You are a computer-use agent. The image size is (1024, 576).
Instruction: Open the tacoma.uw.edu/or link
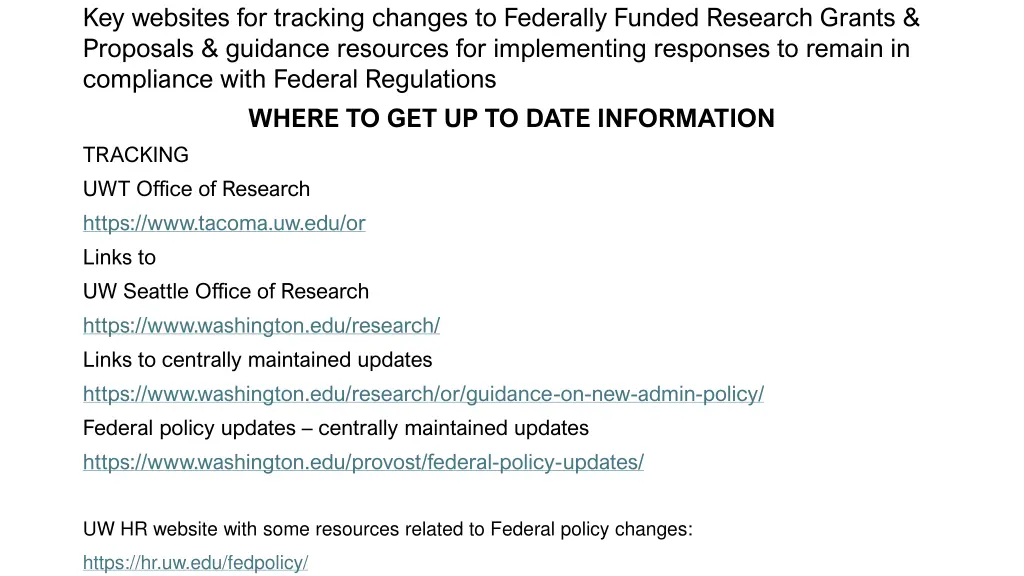coord(224,223)
